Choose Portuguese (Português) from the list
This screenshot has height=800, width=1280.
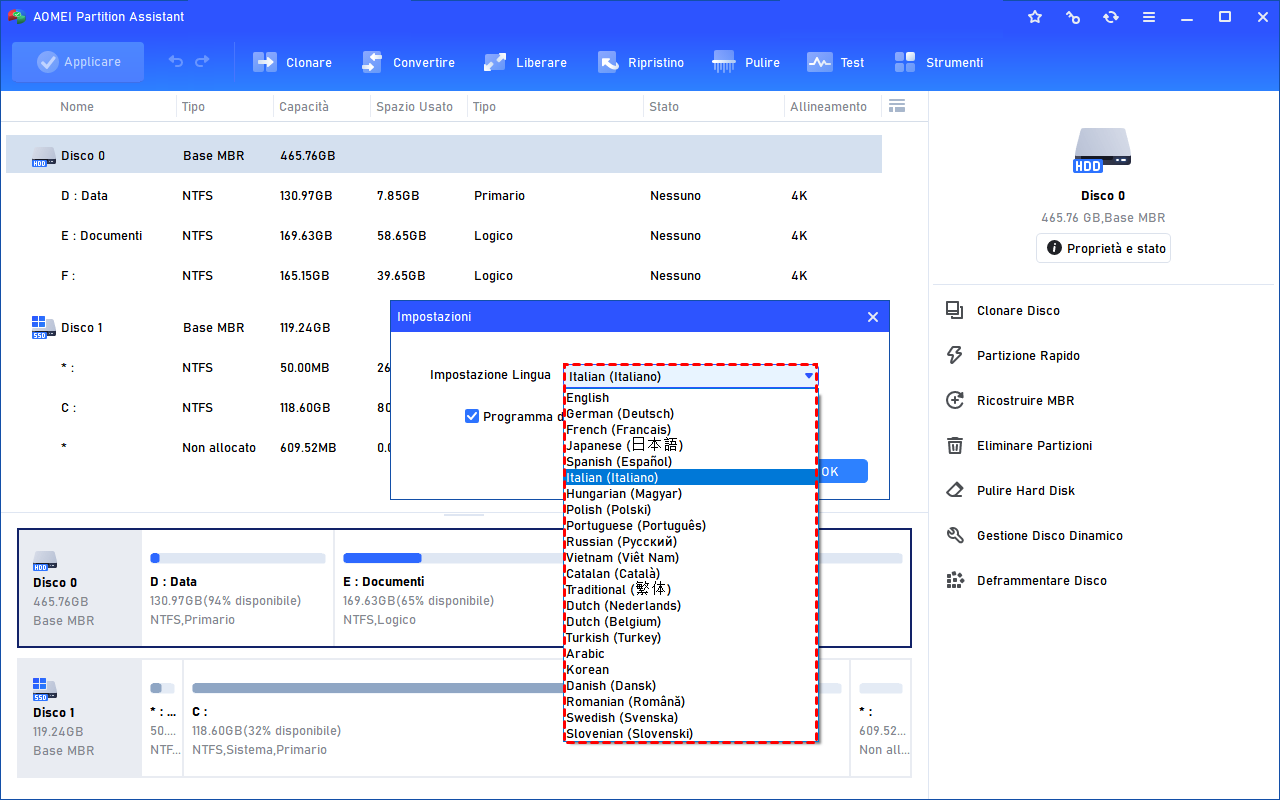tap(691, 526)
